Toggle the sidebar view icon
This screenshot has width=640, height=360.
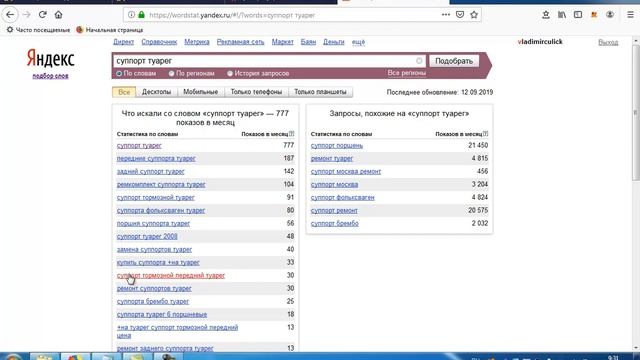578,15
